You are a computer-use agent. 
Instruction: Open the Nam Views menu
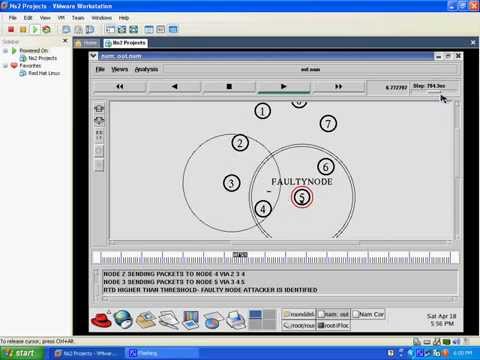[x=120, y=69]
